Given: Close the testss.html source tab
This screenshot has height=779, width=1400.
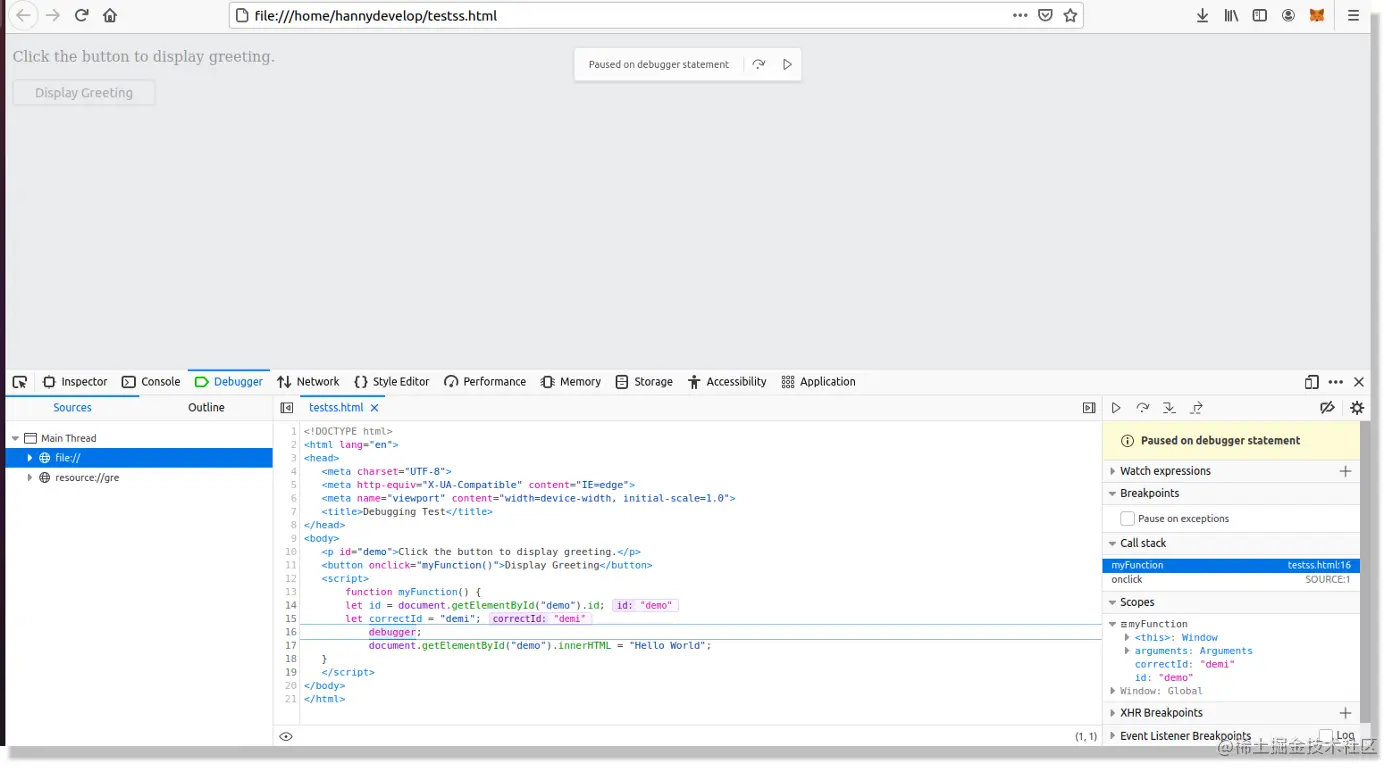Looking at the screenshot, I should tap(375, 408).
